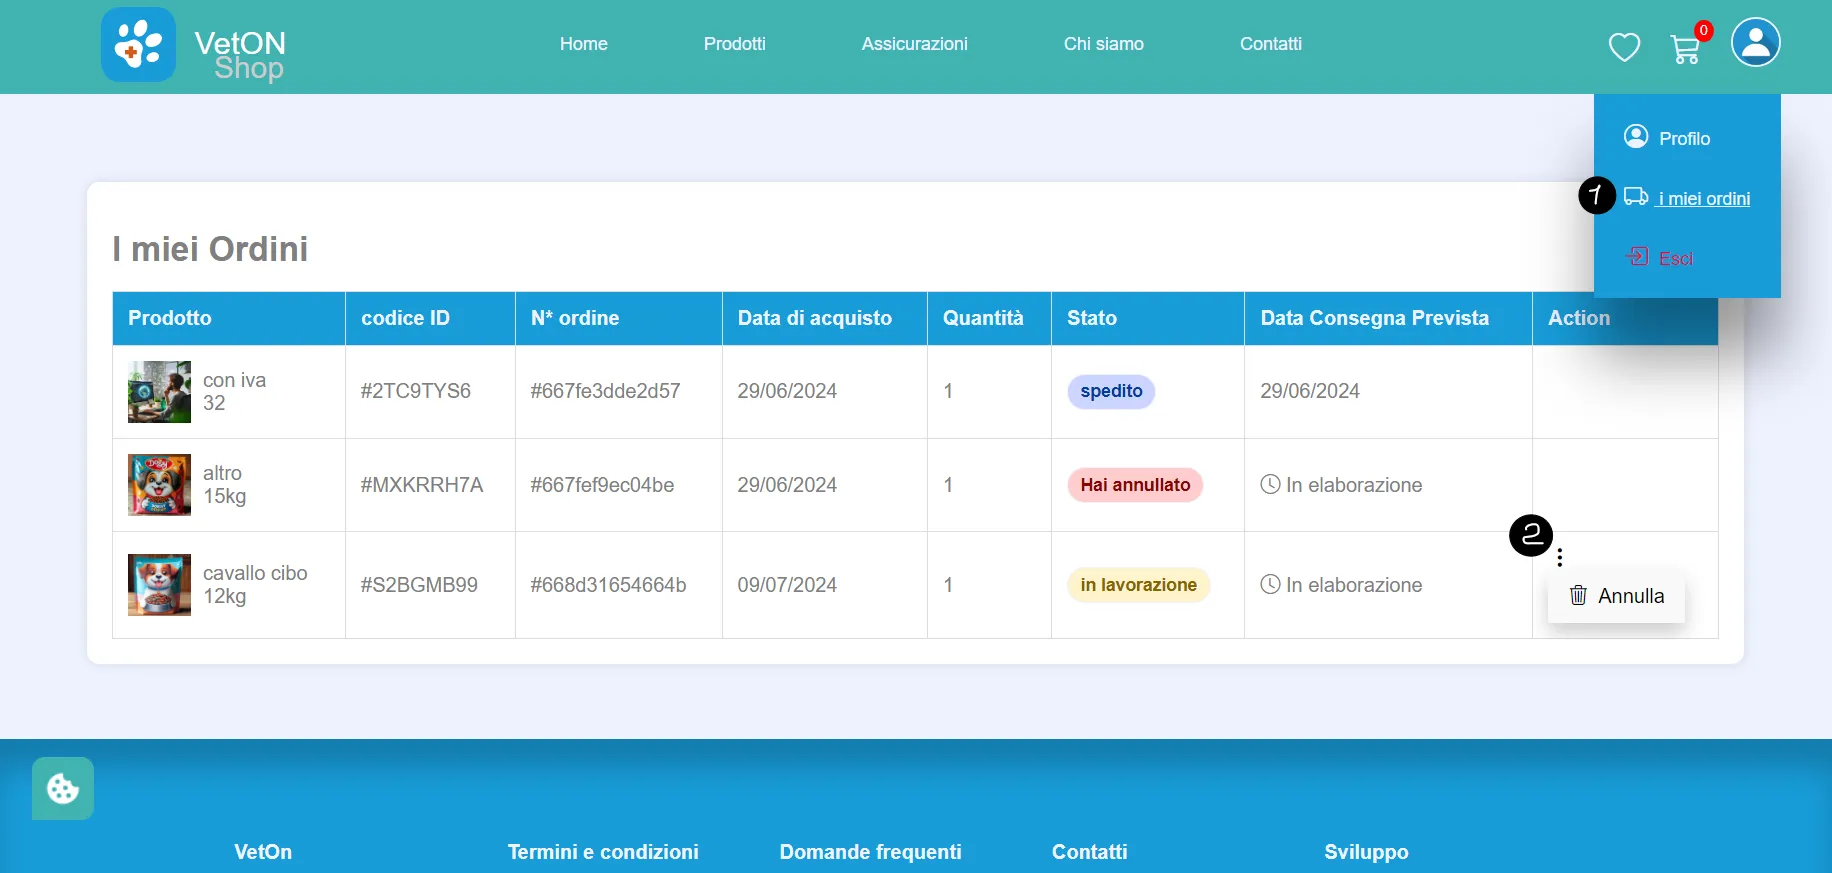The width and height of the screenshot is (1832, 873).
Task: Open the wishlist heart icon
Action: pyautogui.click(x=1624, y=47)
